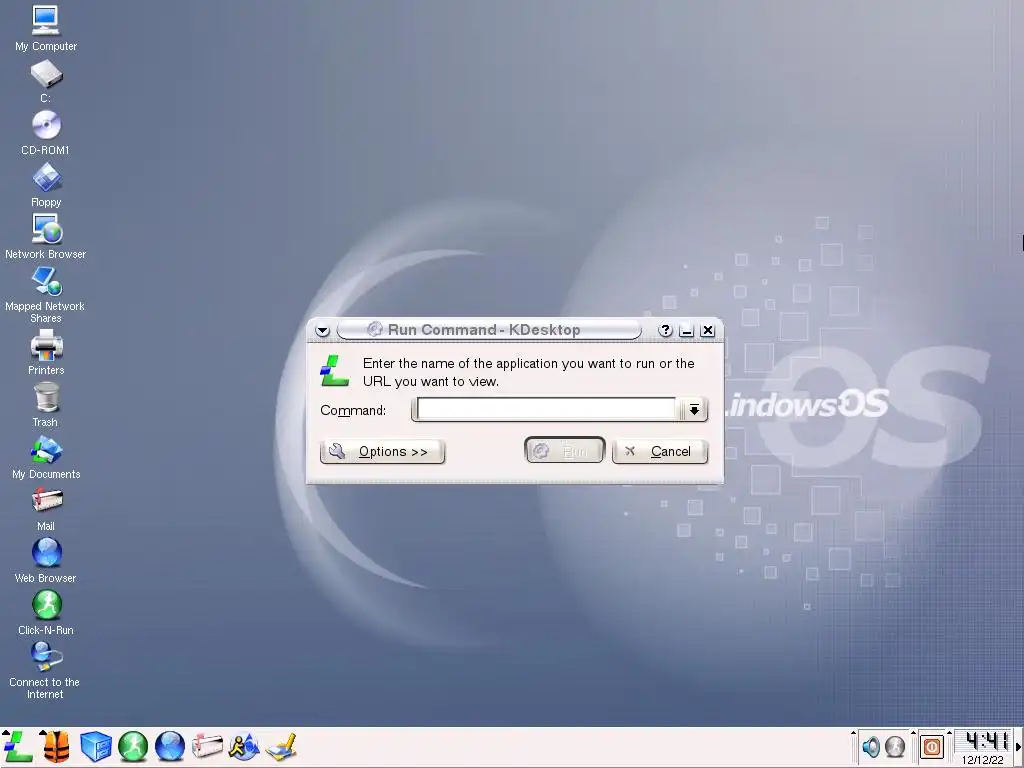This screenshot has height=768, width=1024.
Task: Launch the blue globe browser panel icon
Action: click(170, 746)
